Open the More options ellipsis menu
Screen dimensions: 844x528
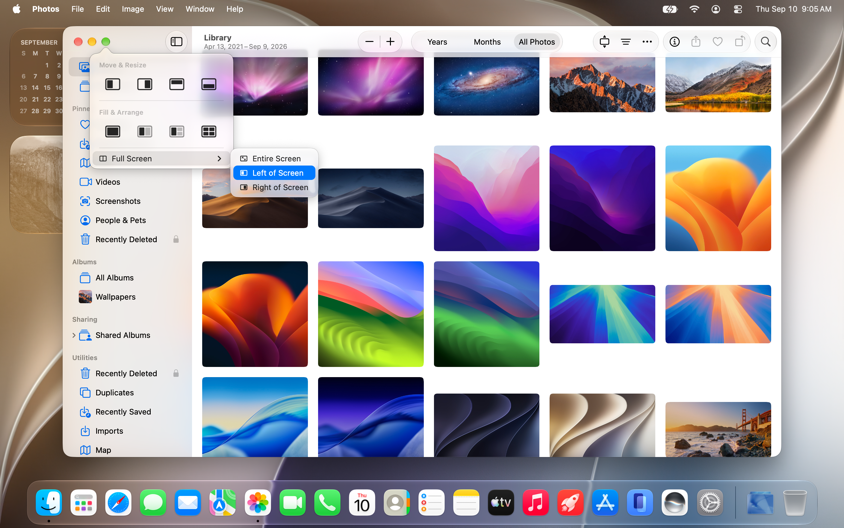[x=647, y=41]
